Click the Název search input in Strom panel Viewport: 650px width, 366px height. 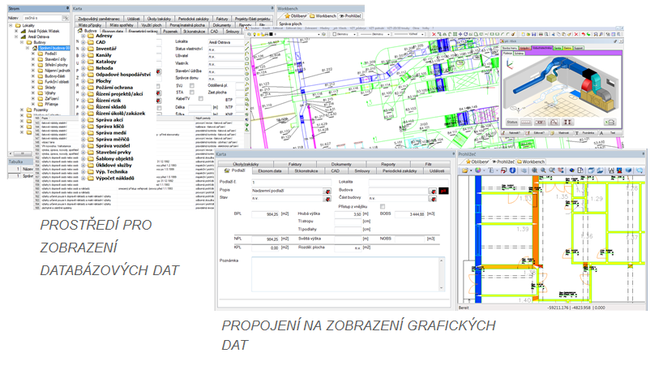42,18
